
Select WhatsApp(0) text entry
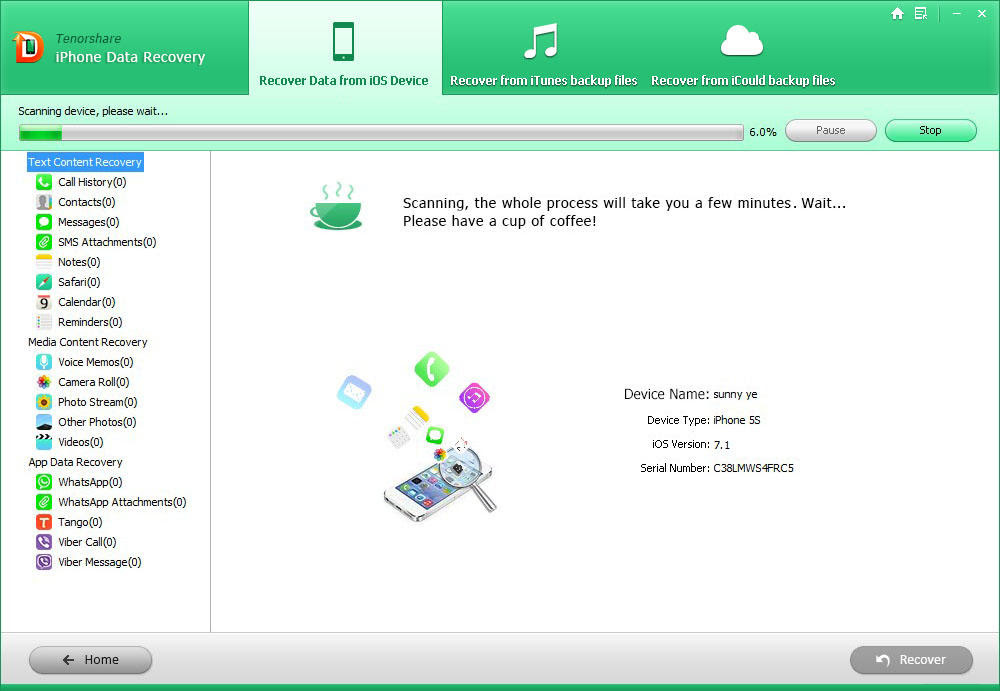pos(90,482)
